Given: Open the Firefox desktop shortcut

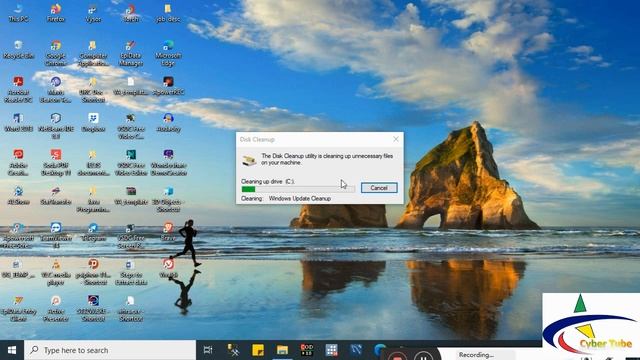Looking at the screenshot, I should pyautogui.click(x=56, y=13).
